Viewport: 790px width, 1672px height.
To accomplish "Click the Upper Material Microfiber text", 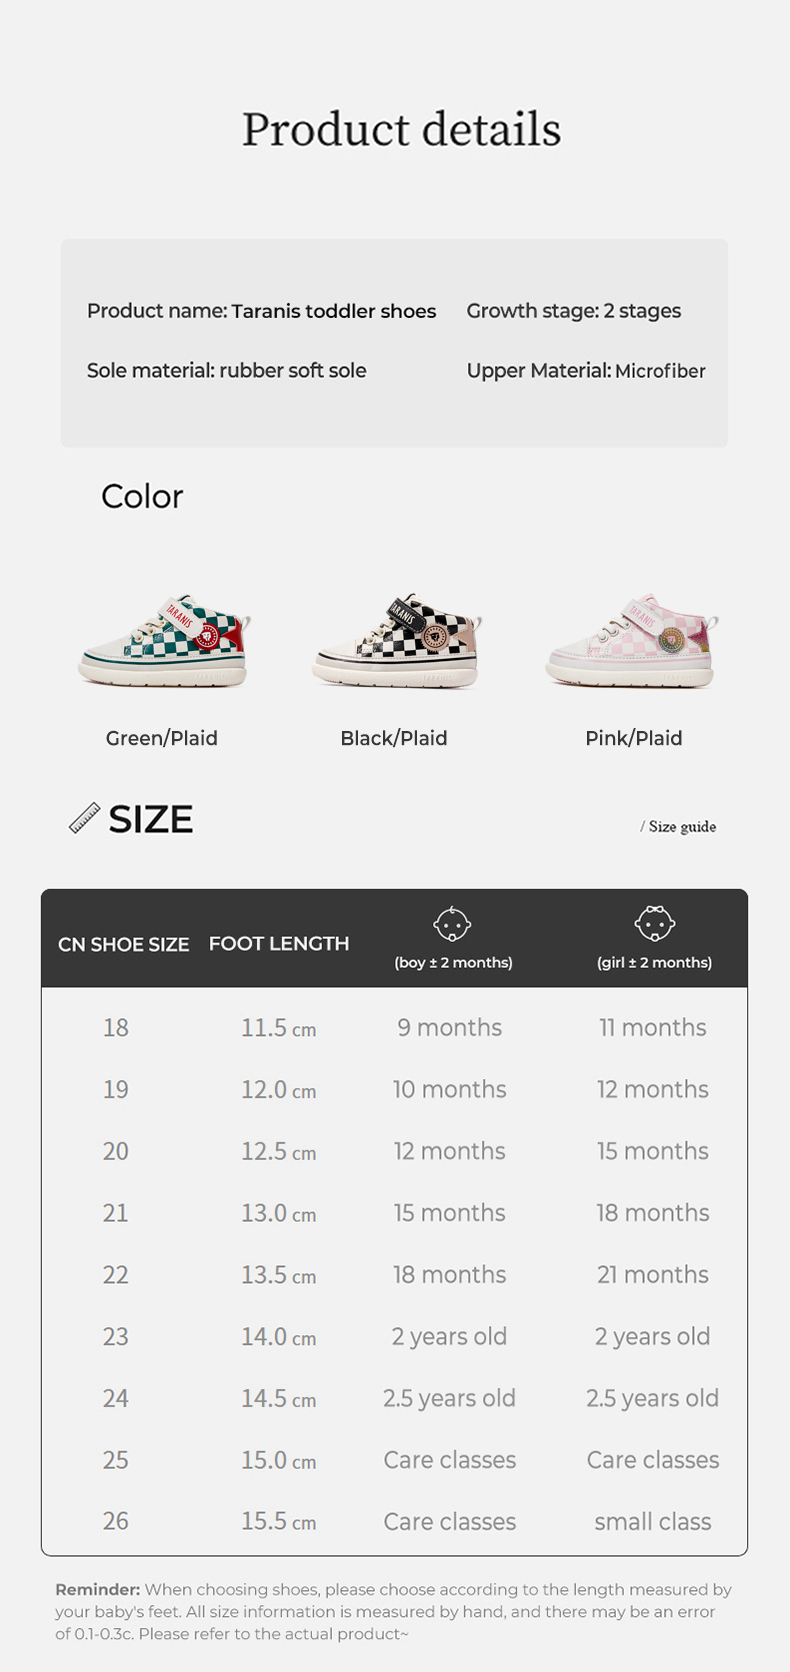I will click(586, 371).
